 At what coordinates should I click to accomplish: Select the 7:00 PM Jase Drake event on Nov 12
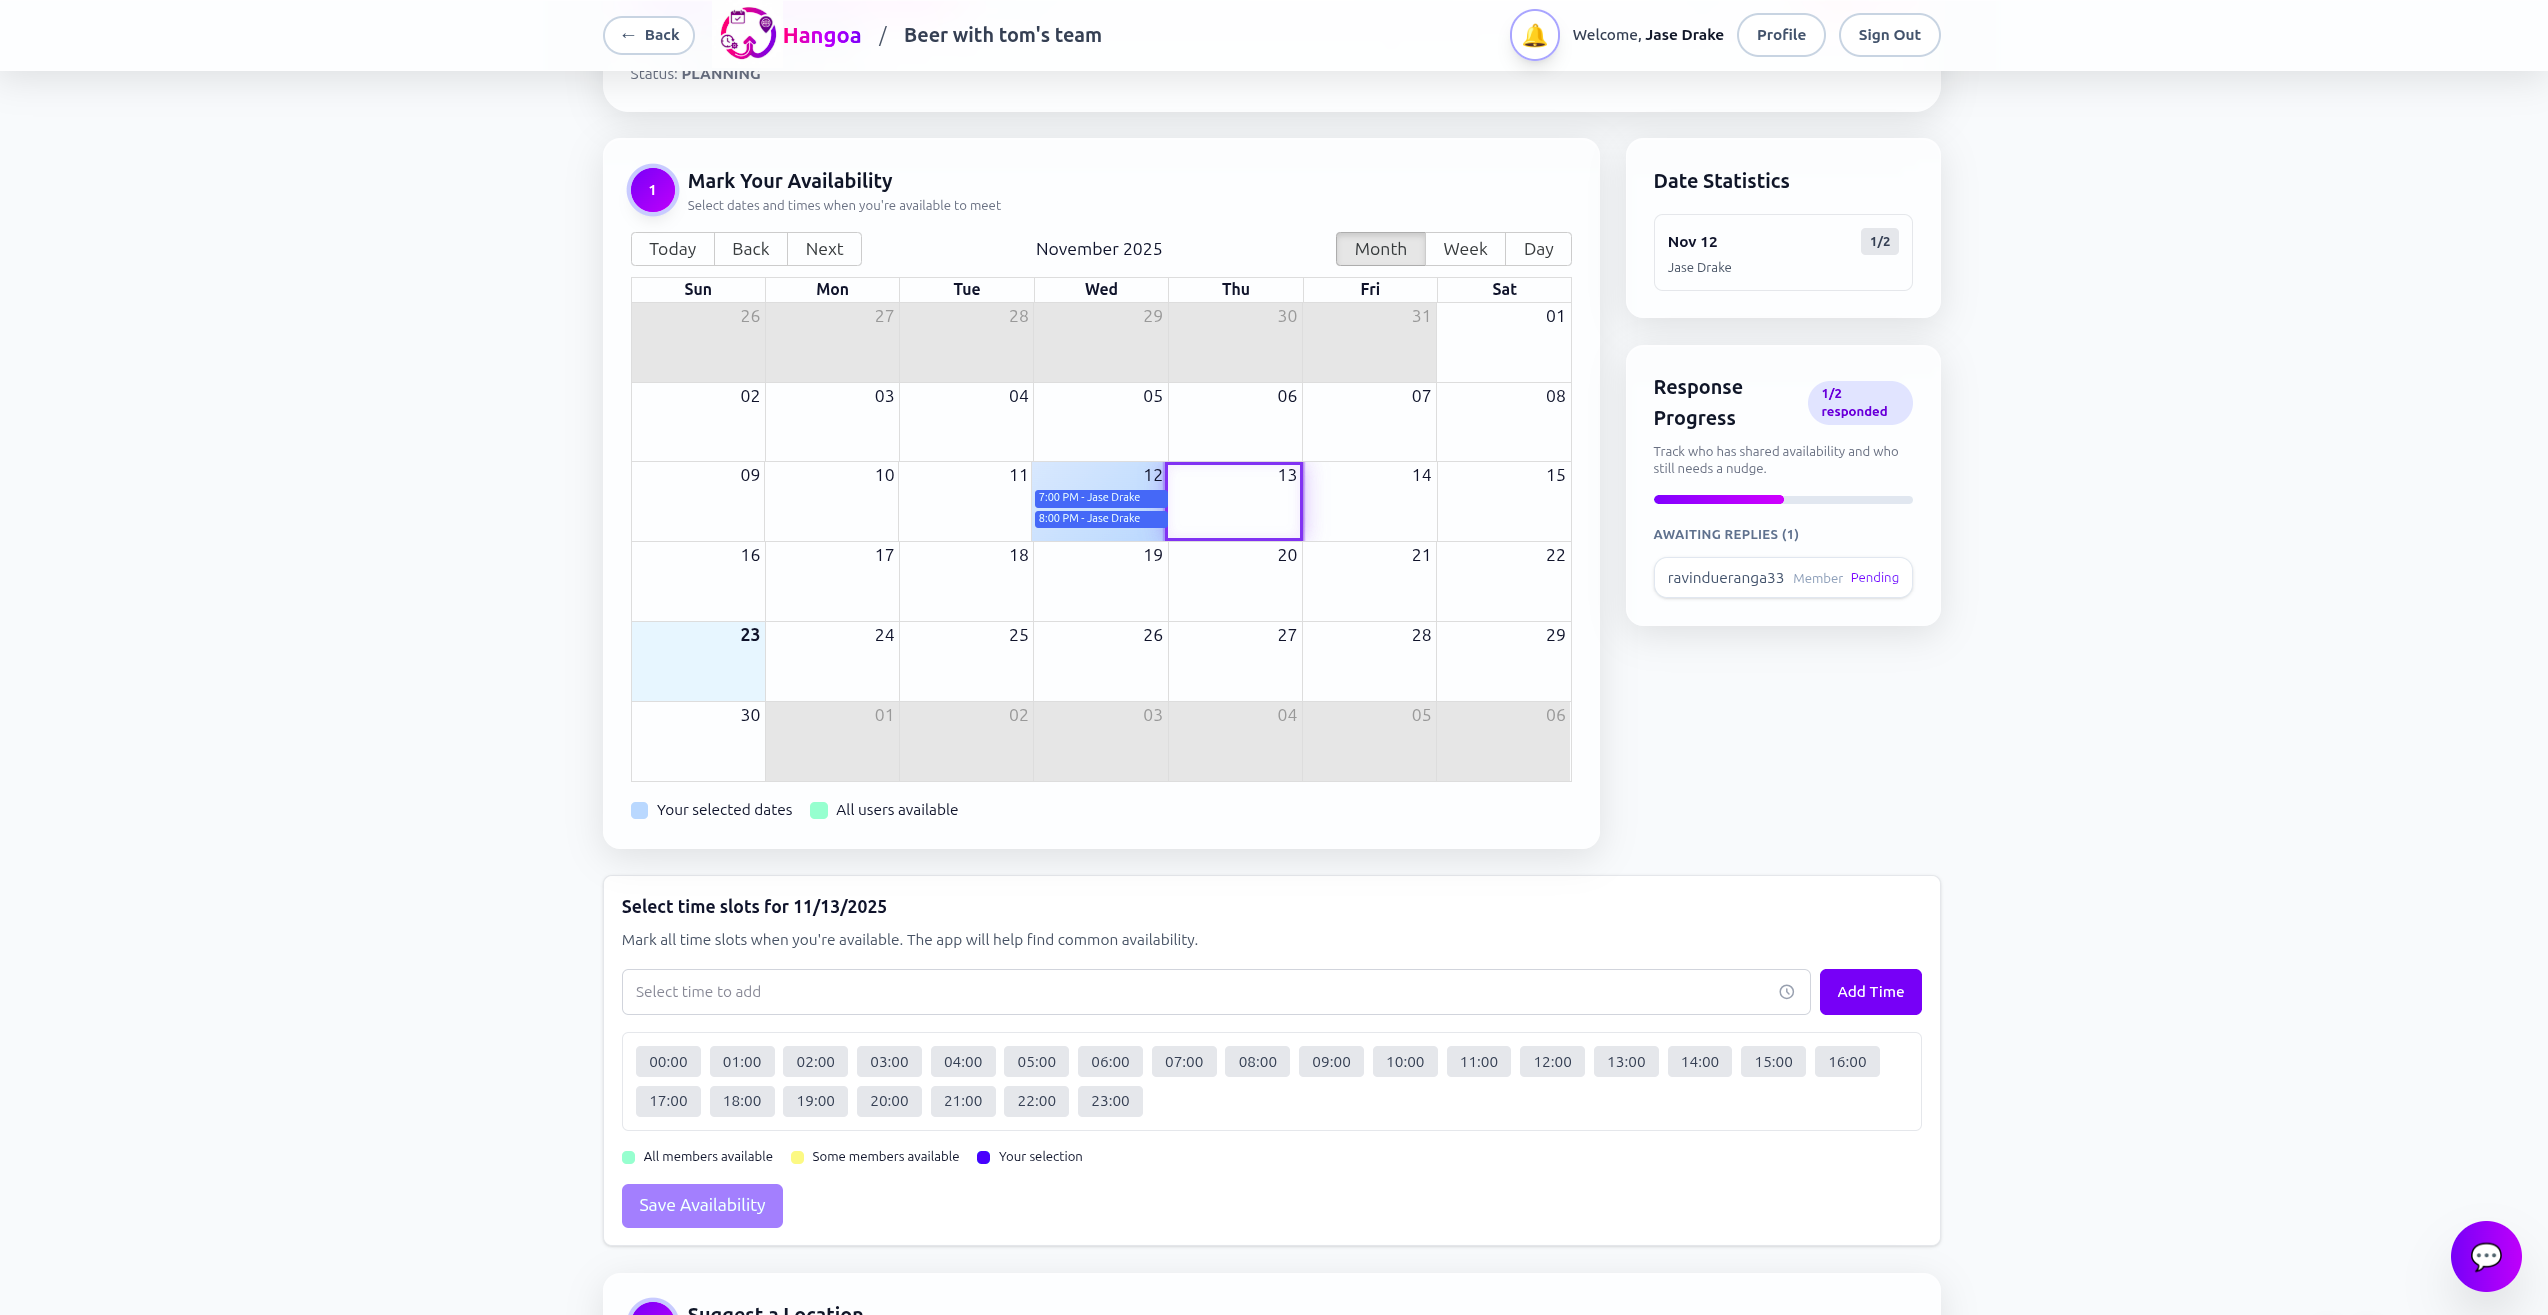1099,497
